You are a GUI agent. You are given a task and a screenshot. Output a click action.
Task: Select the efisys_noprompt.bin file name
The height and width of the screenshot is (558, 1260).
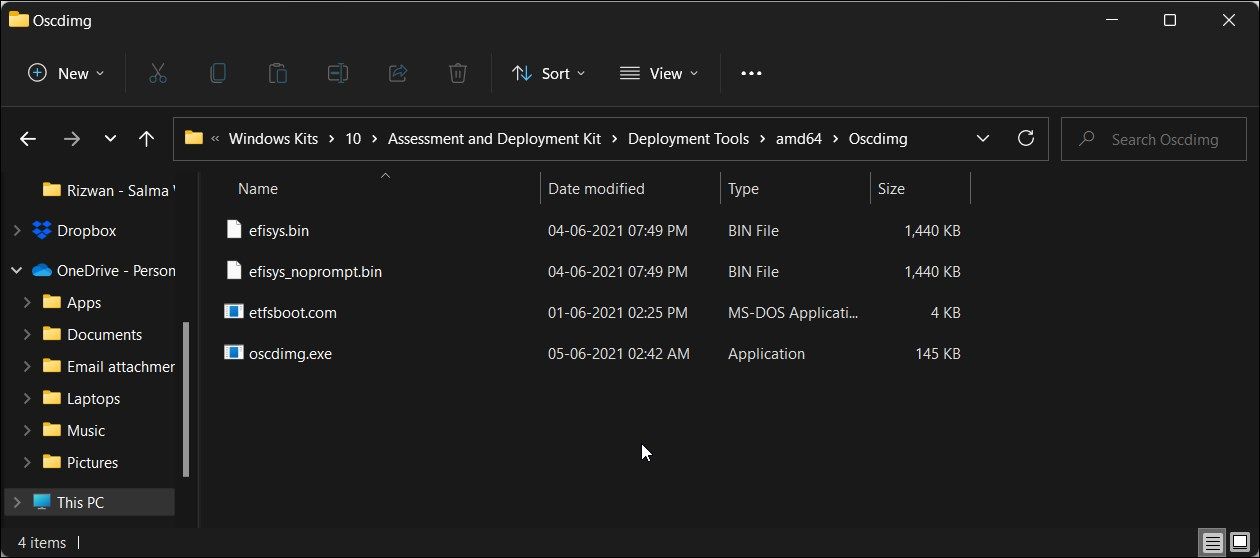pos(315,271)
